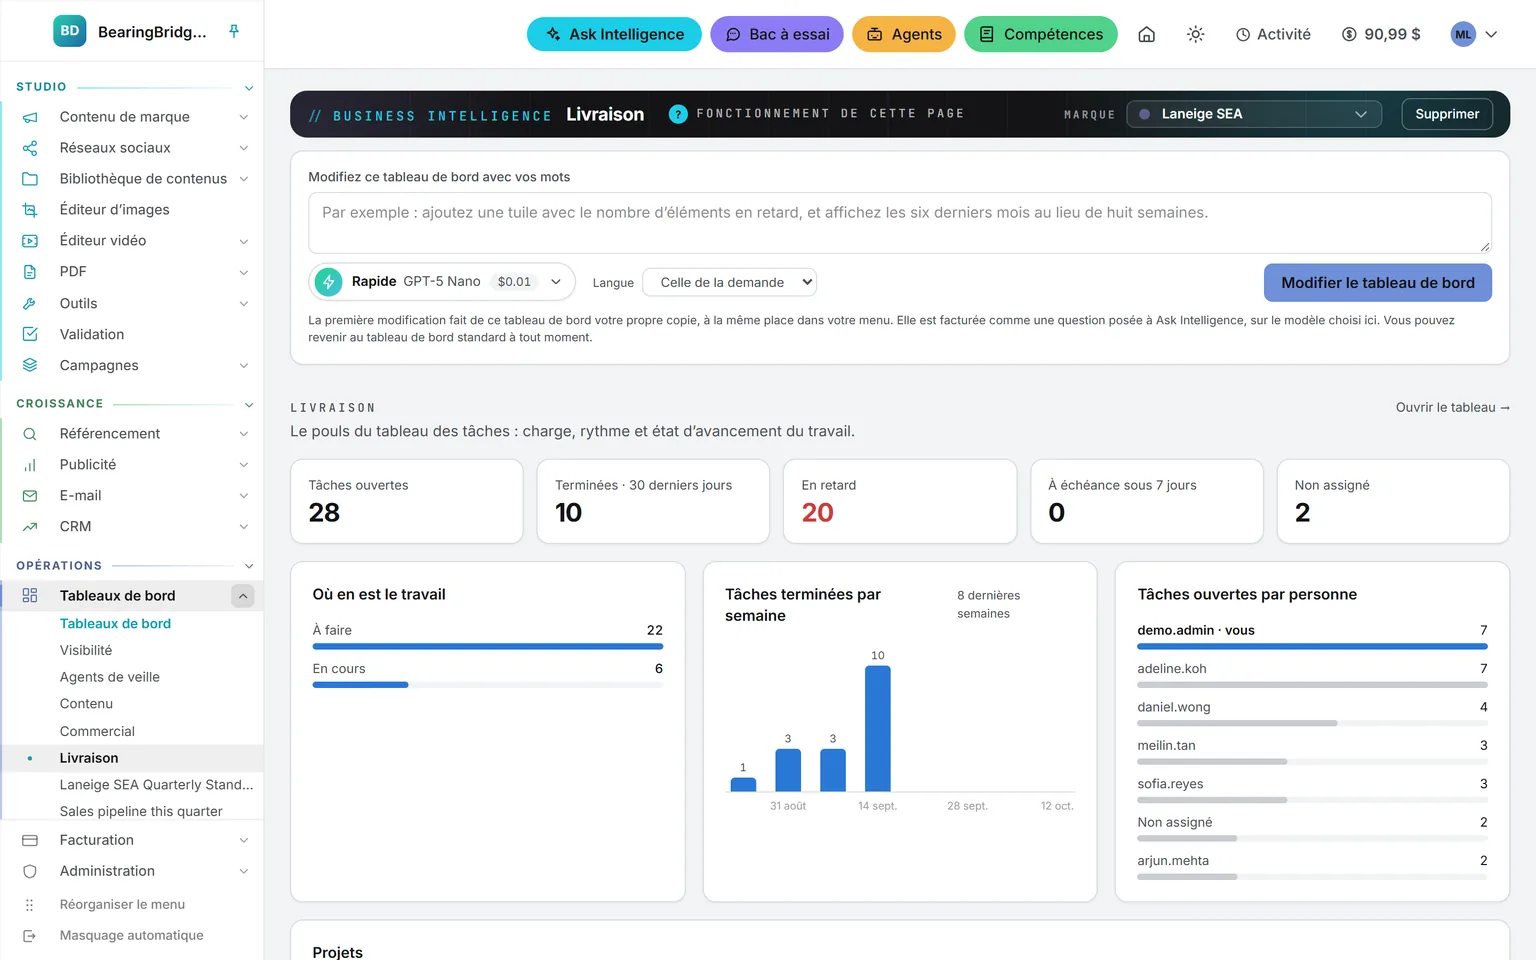Screen dimensions: 1536x960
Task: Click the Facturation card icon
Action: [30, 840]
